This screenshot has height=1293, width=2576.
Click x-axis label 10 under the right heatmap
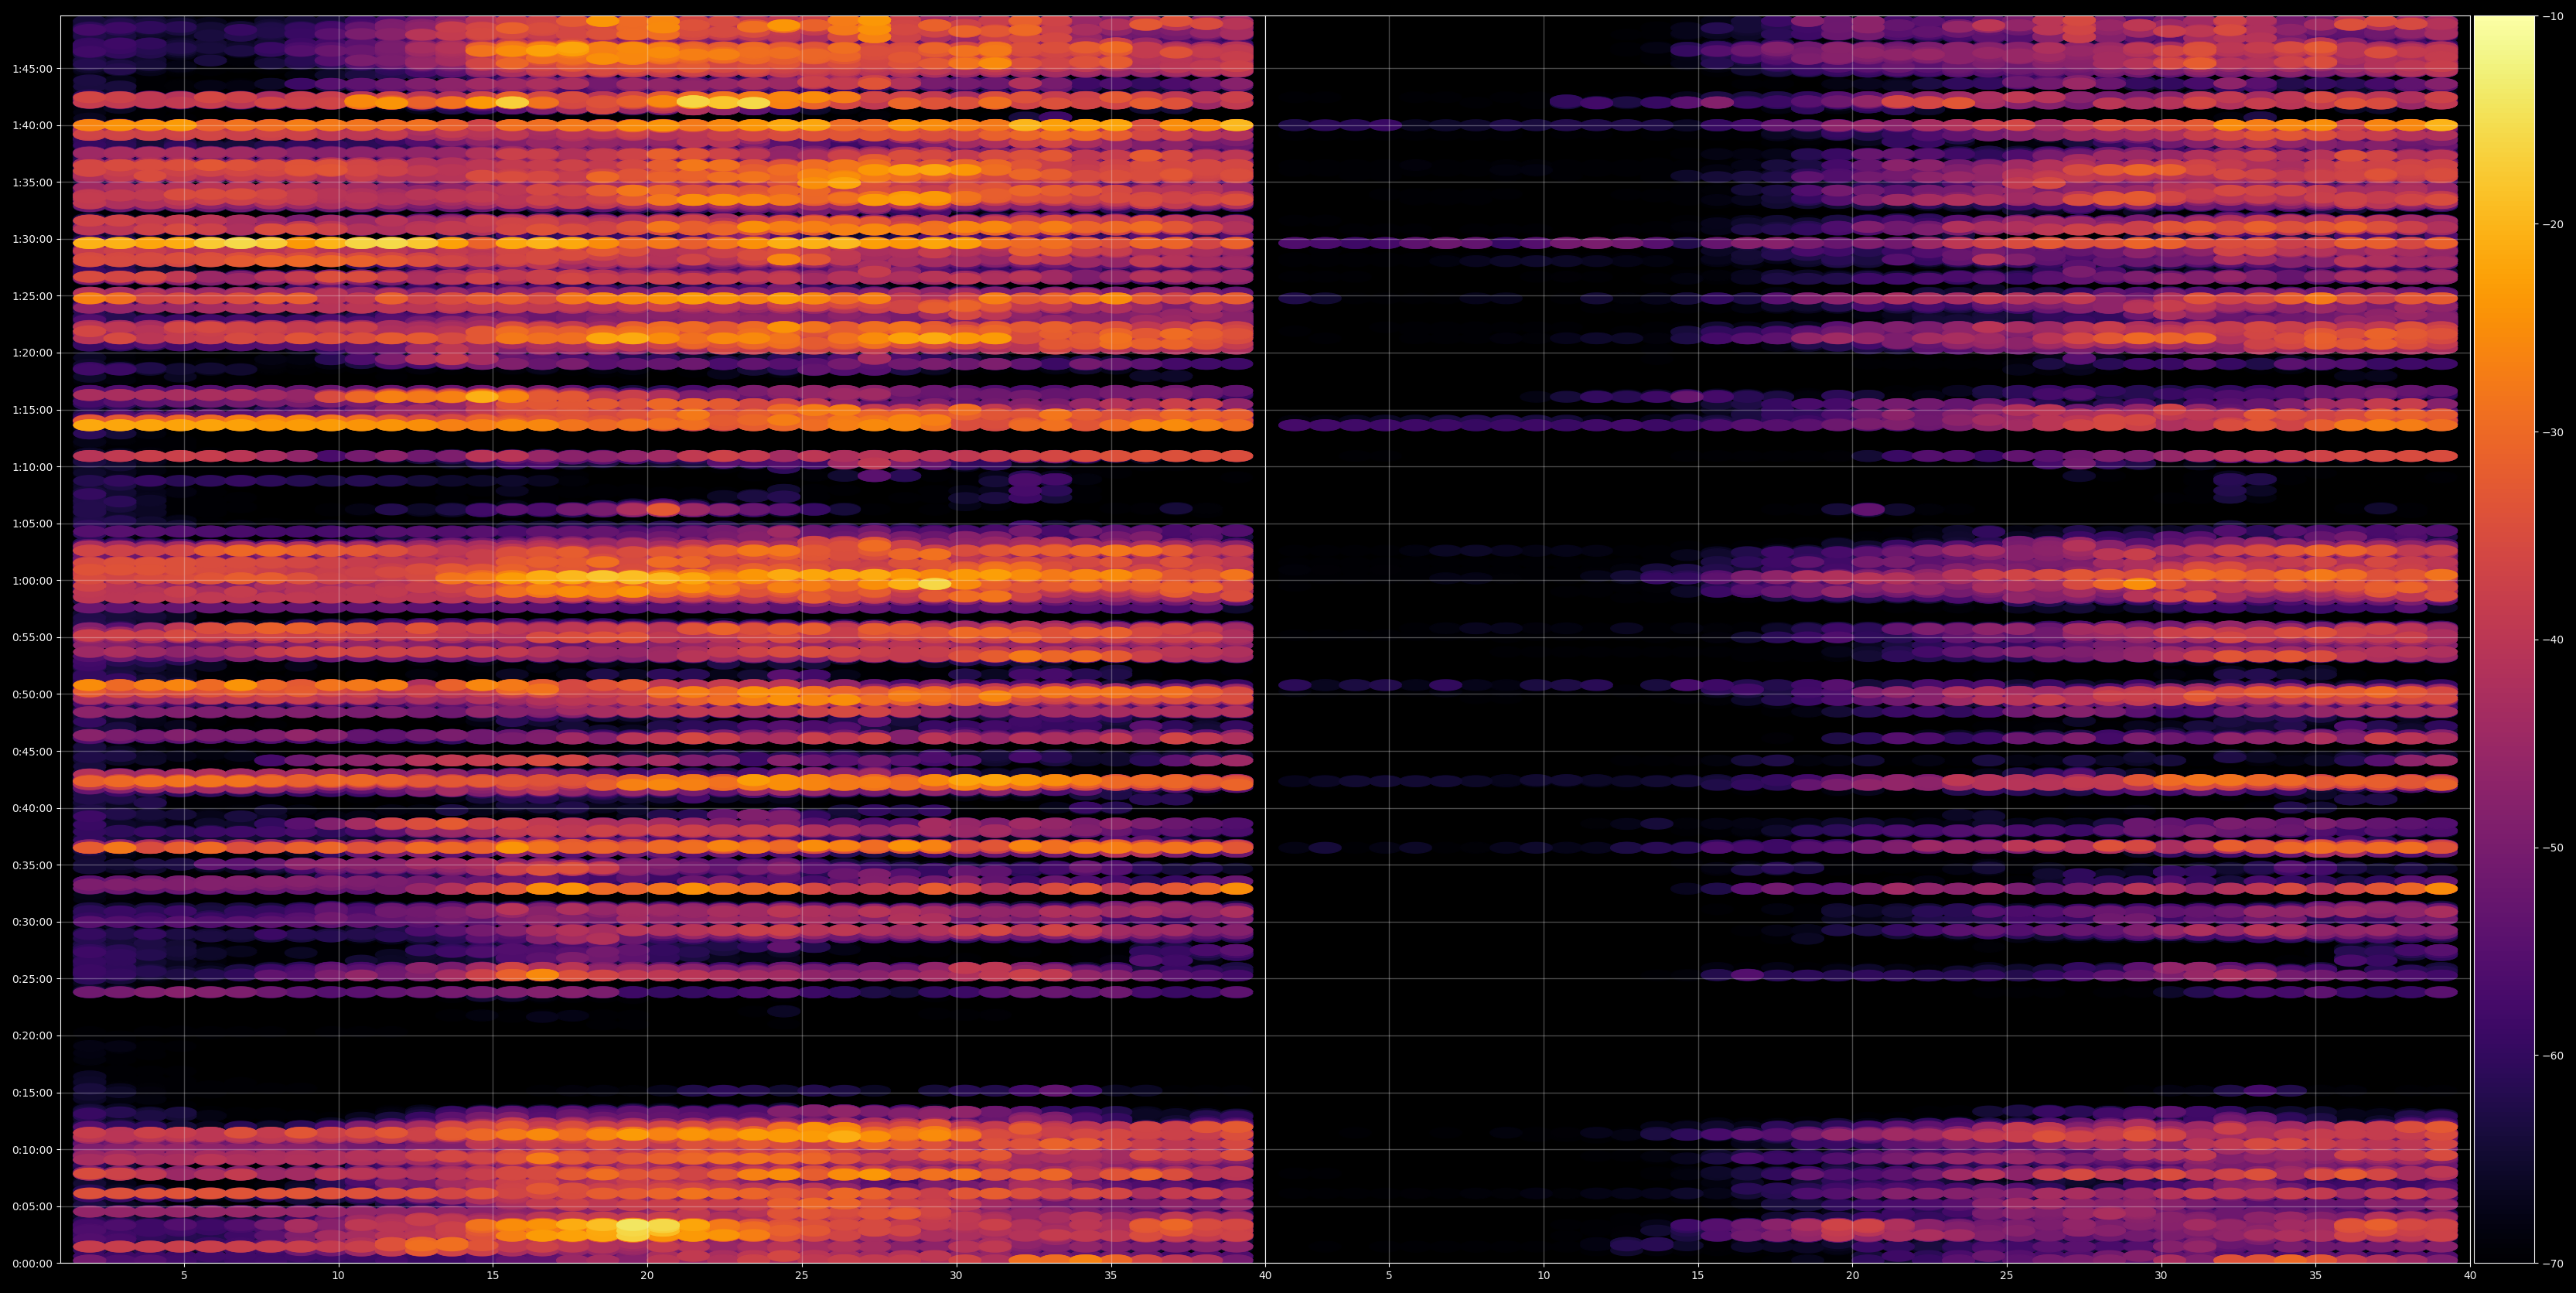point(1543,1276)
